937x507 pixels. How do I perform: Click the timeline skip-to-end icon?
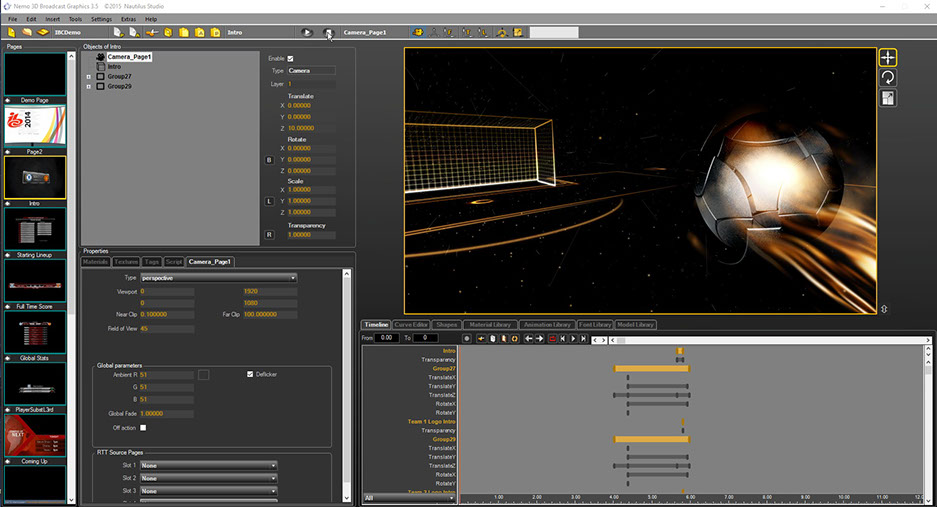[x=584, y=339]
